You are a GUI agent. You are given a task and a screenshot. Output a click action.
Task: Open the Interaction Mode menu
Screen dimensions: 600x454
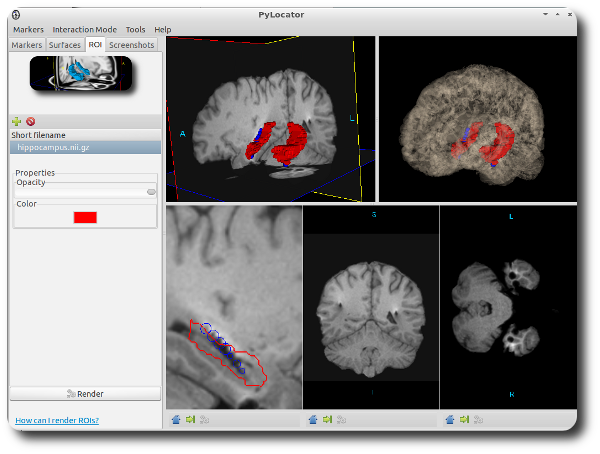click(x=84, y=30)
